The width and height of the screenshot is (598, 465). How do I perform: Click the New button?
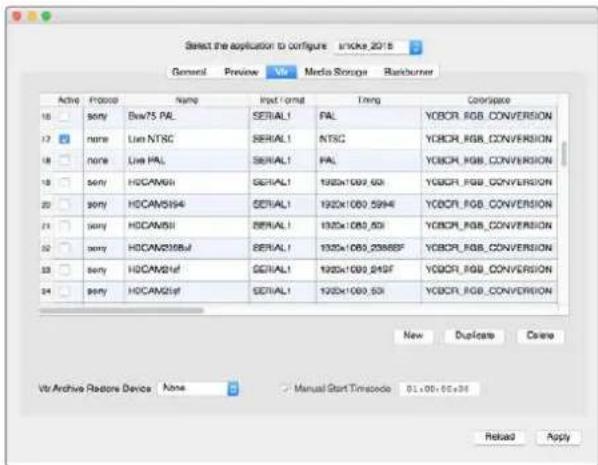point(413,336)
